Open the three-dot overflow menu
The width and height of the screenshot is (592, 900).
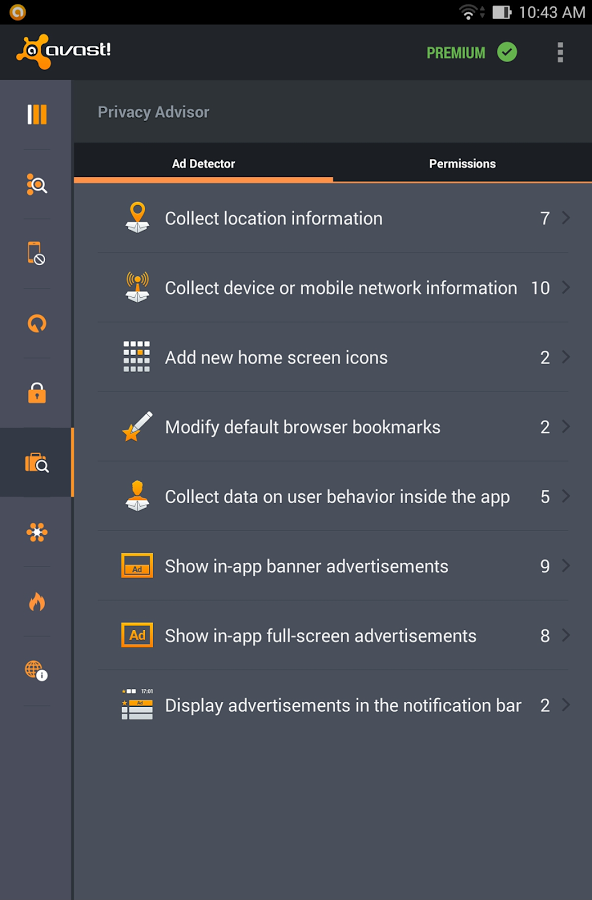560,52
